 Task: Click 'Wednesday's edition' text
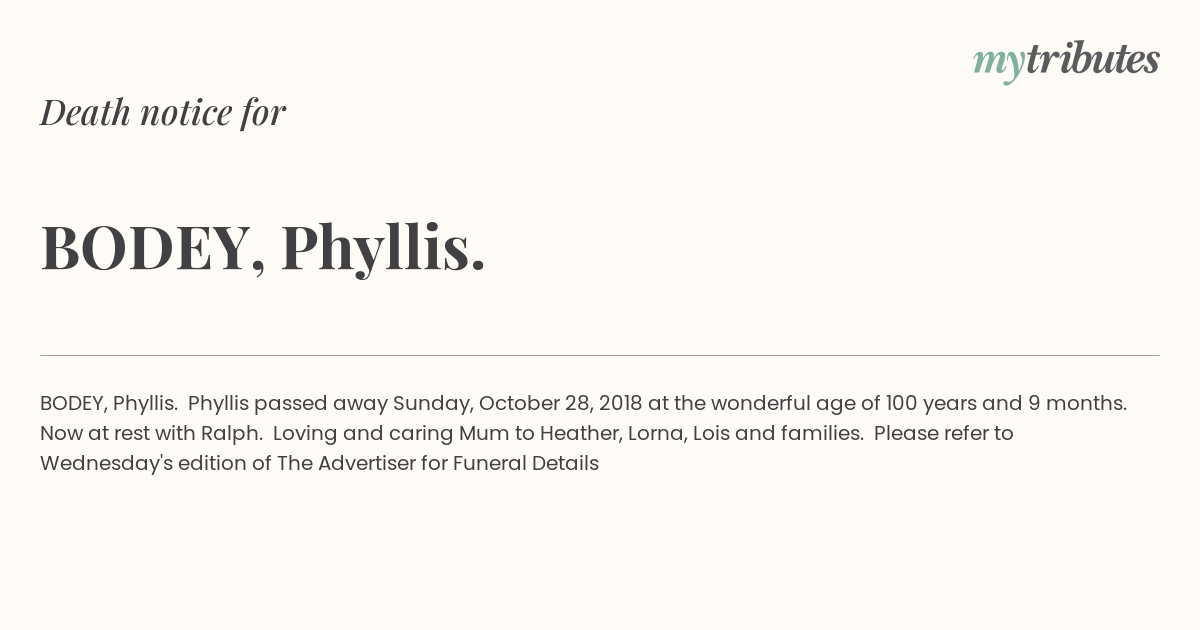pos(153,464)
